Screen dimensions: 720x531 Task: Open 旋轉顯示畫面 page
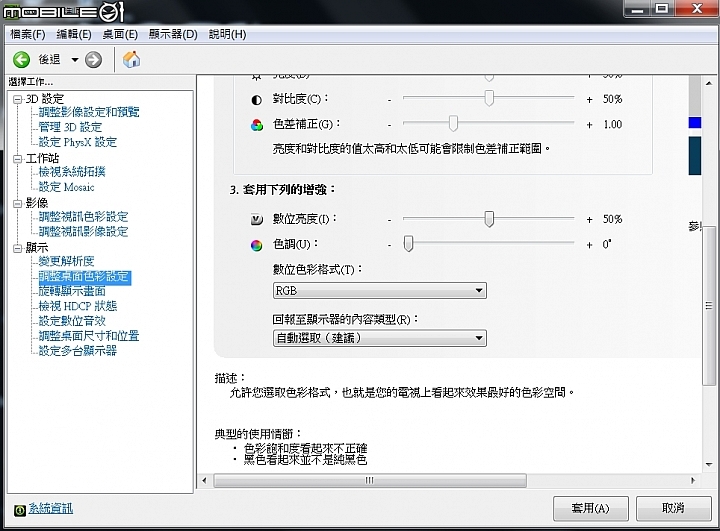pos(72,291)
